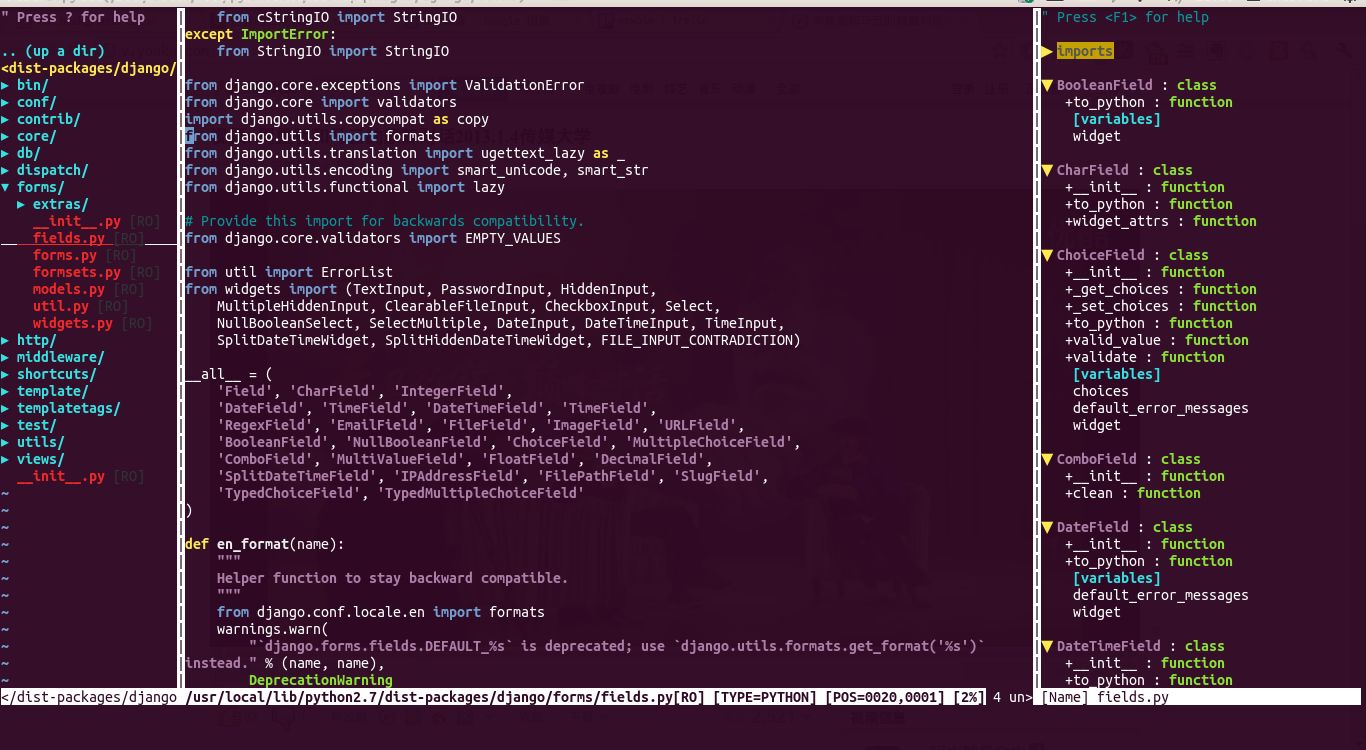
Task: Jump to ChoiceField validate function
Action: pos(1145,358)
